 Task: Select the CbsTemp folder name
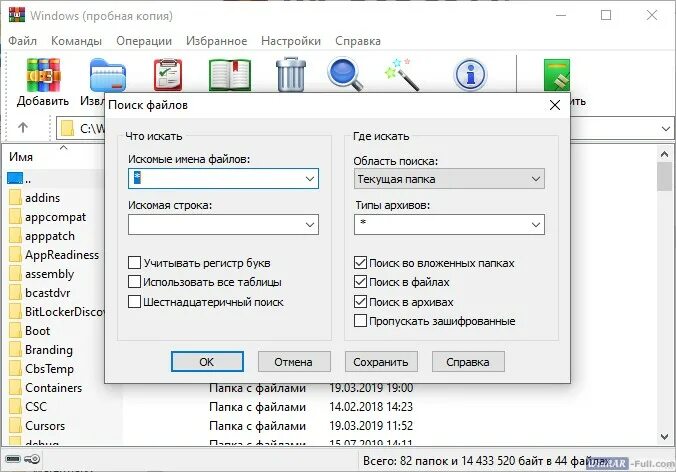pyautogui.click(x=49, y=369)
